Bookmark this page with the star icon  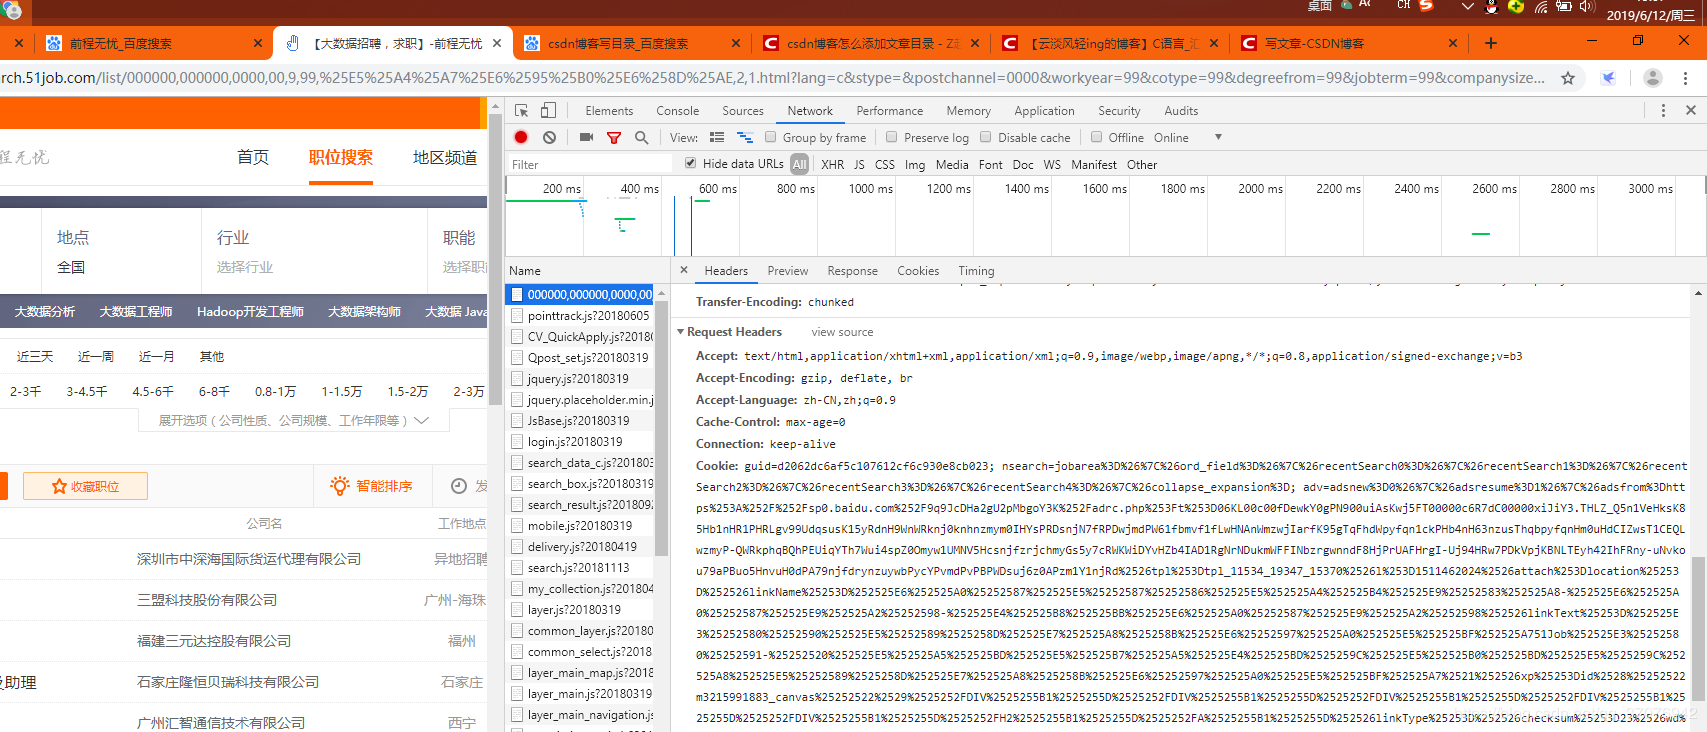[x=1568, y=78]
